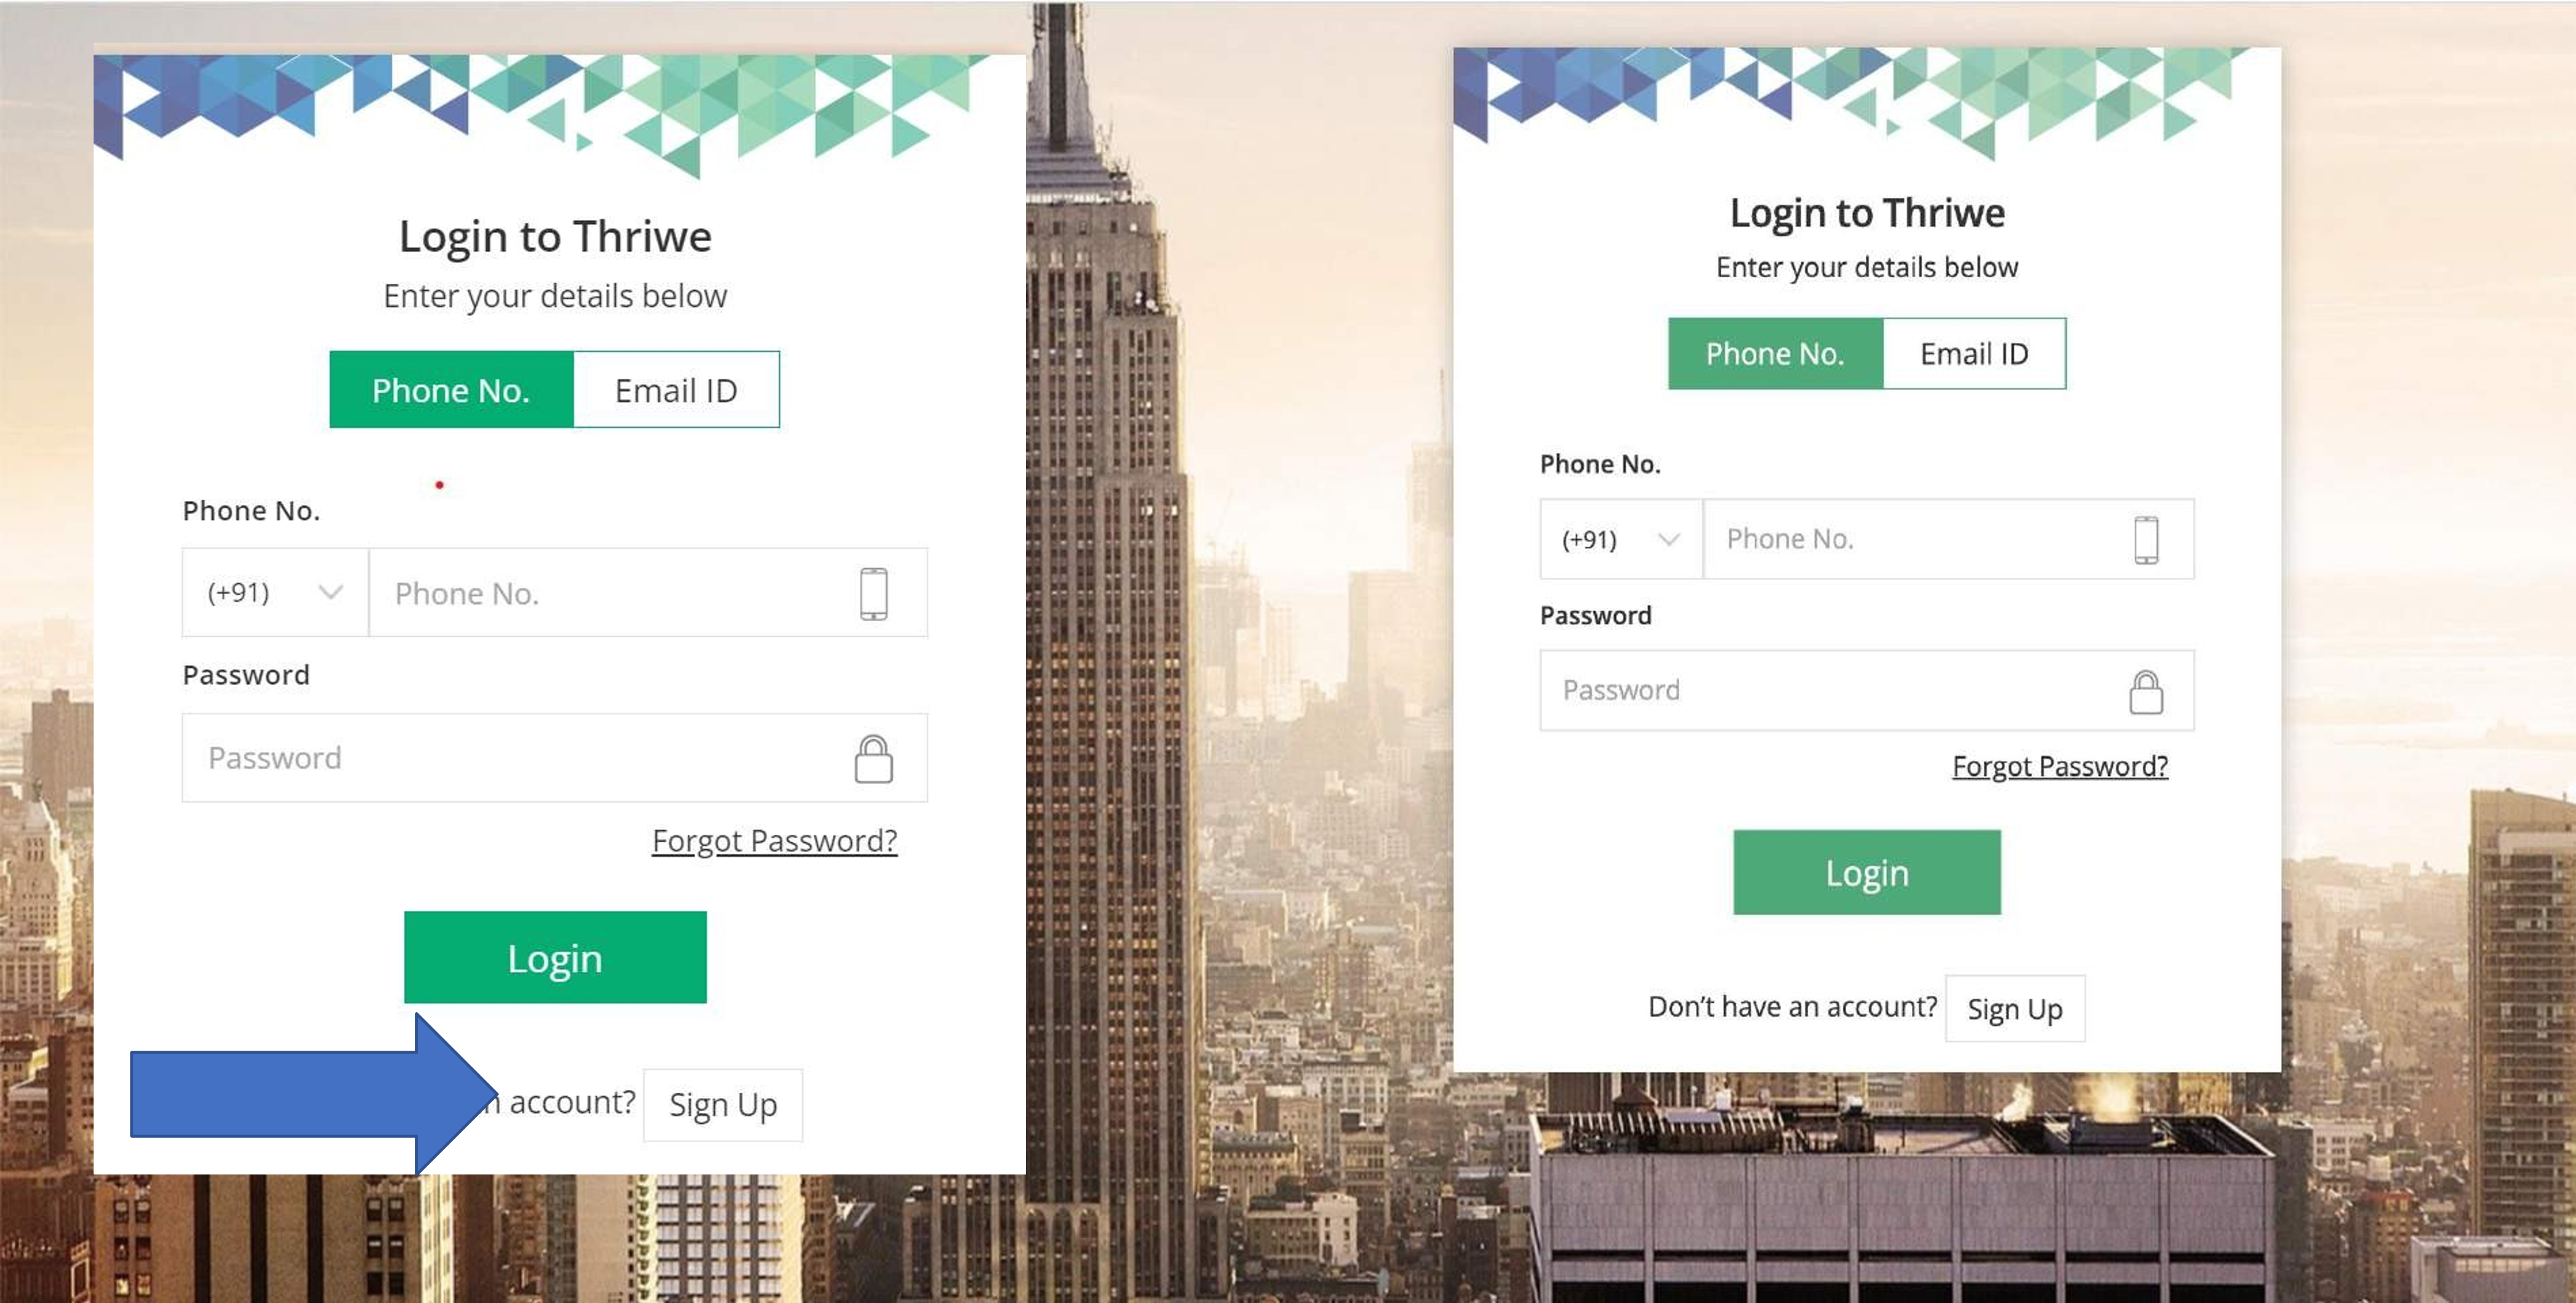Click Sign Up button in left form
The image size is (2576, 1303).
pyautogui.click(x=723, y=1105)
